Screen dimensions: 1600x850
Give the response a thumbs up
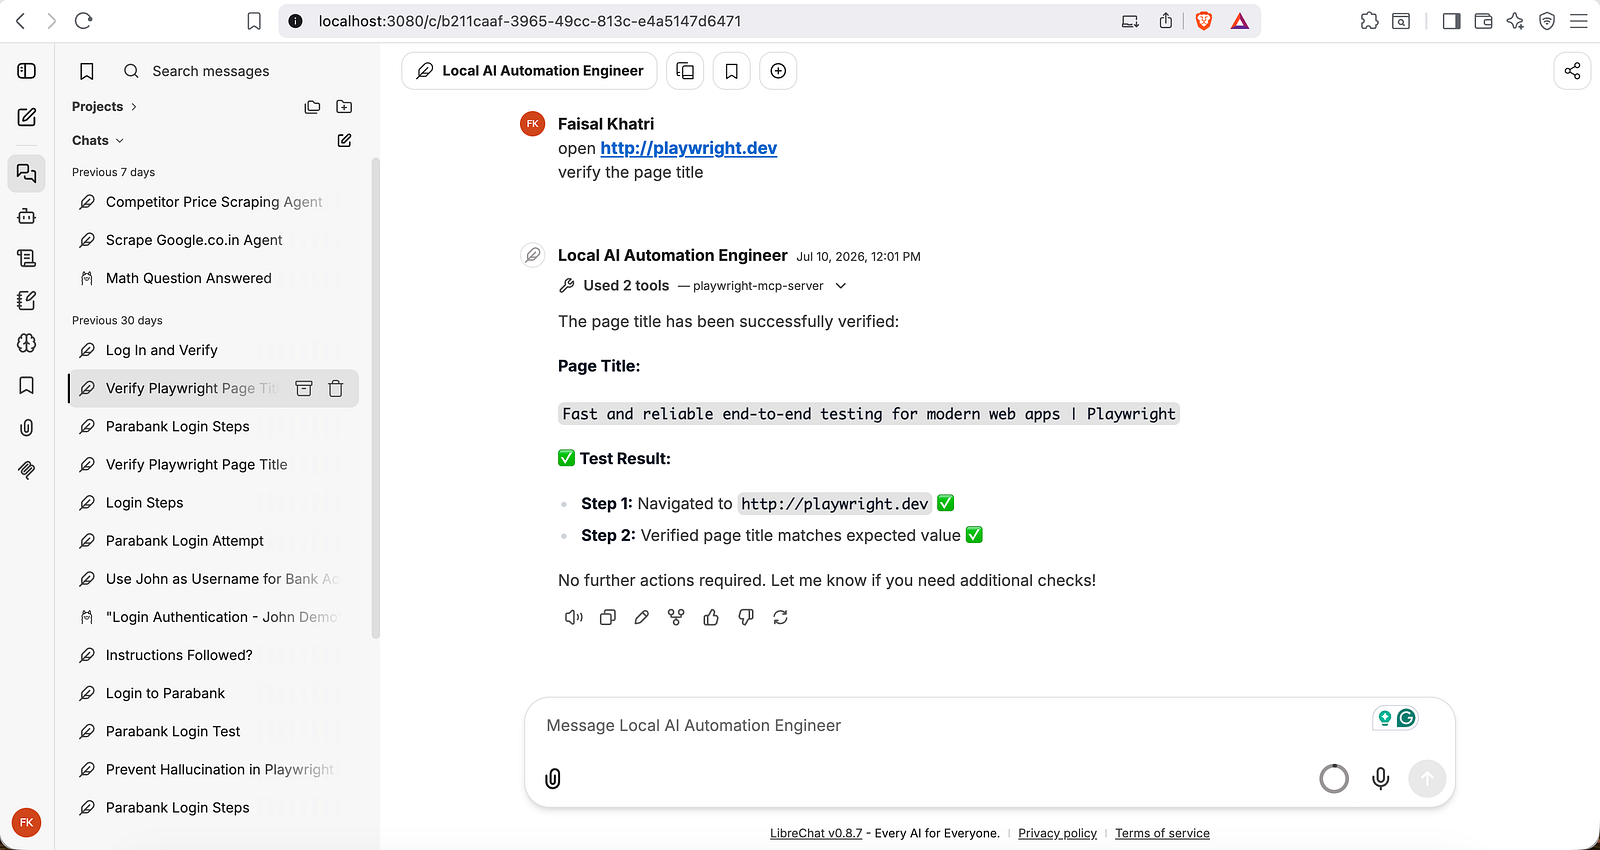711,617
